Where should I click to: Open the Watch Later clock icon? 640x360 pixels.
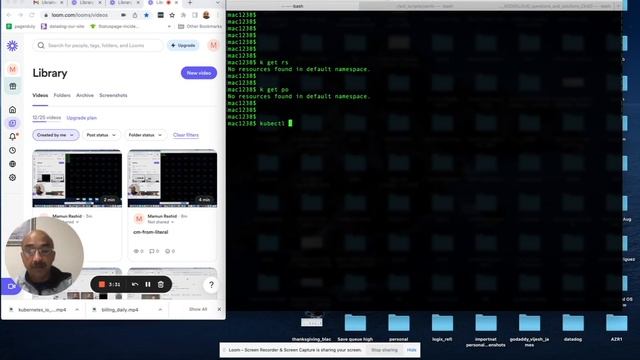(13, 150)
